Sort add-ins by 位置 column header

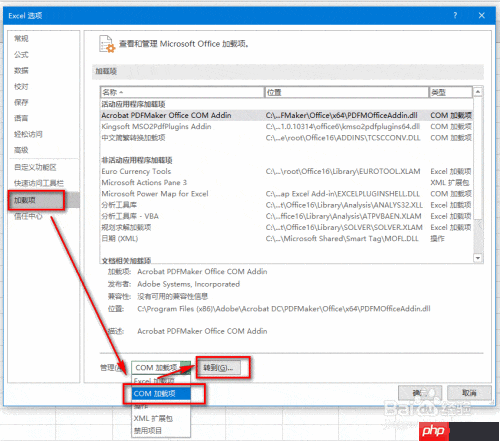[347, 92]
